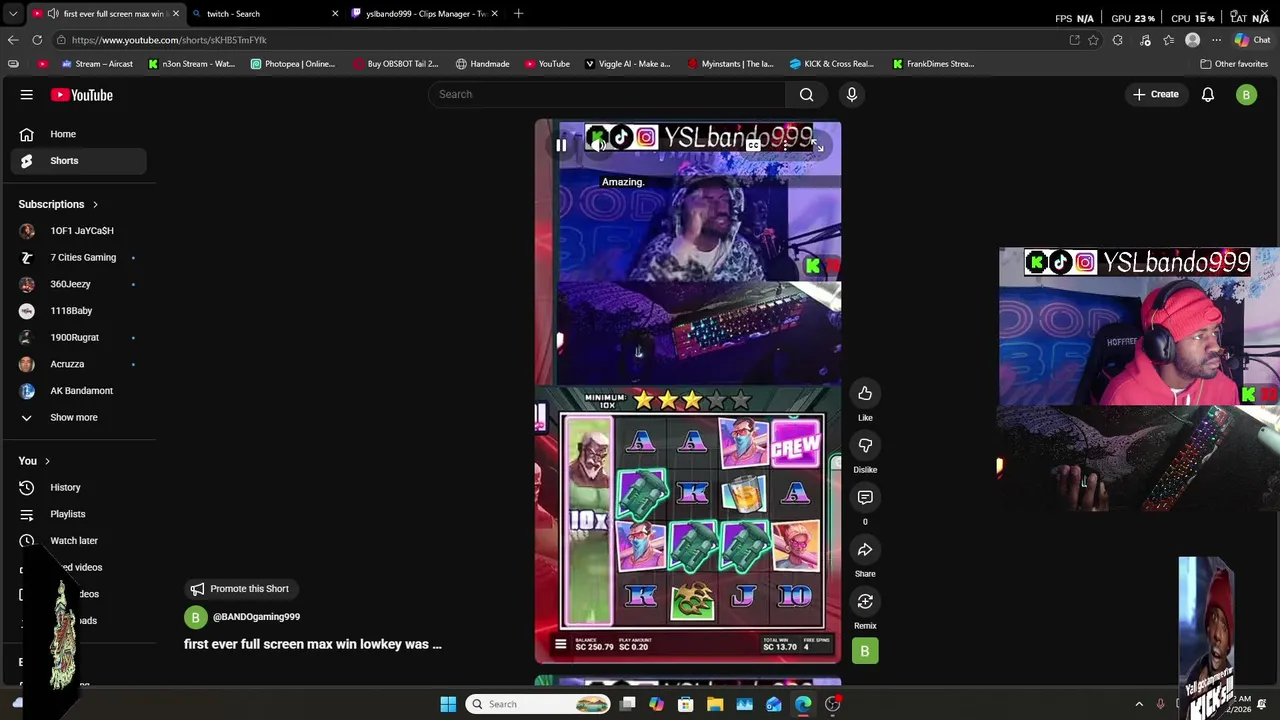Enter fullscreen for the Short
Image resolution: width=1280 pixels, height=720 pixels.
point(818,146)
